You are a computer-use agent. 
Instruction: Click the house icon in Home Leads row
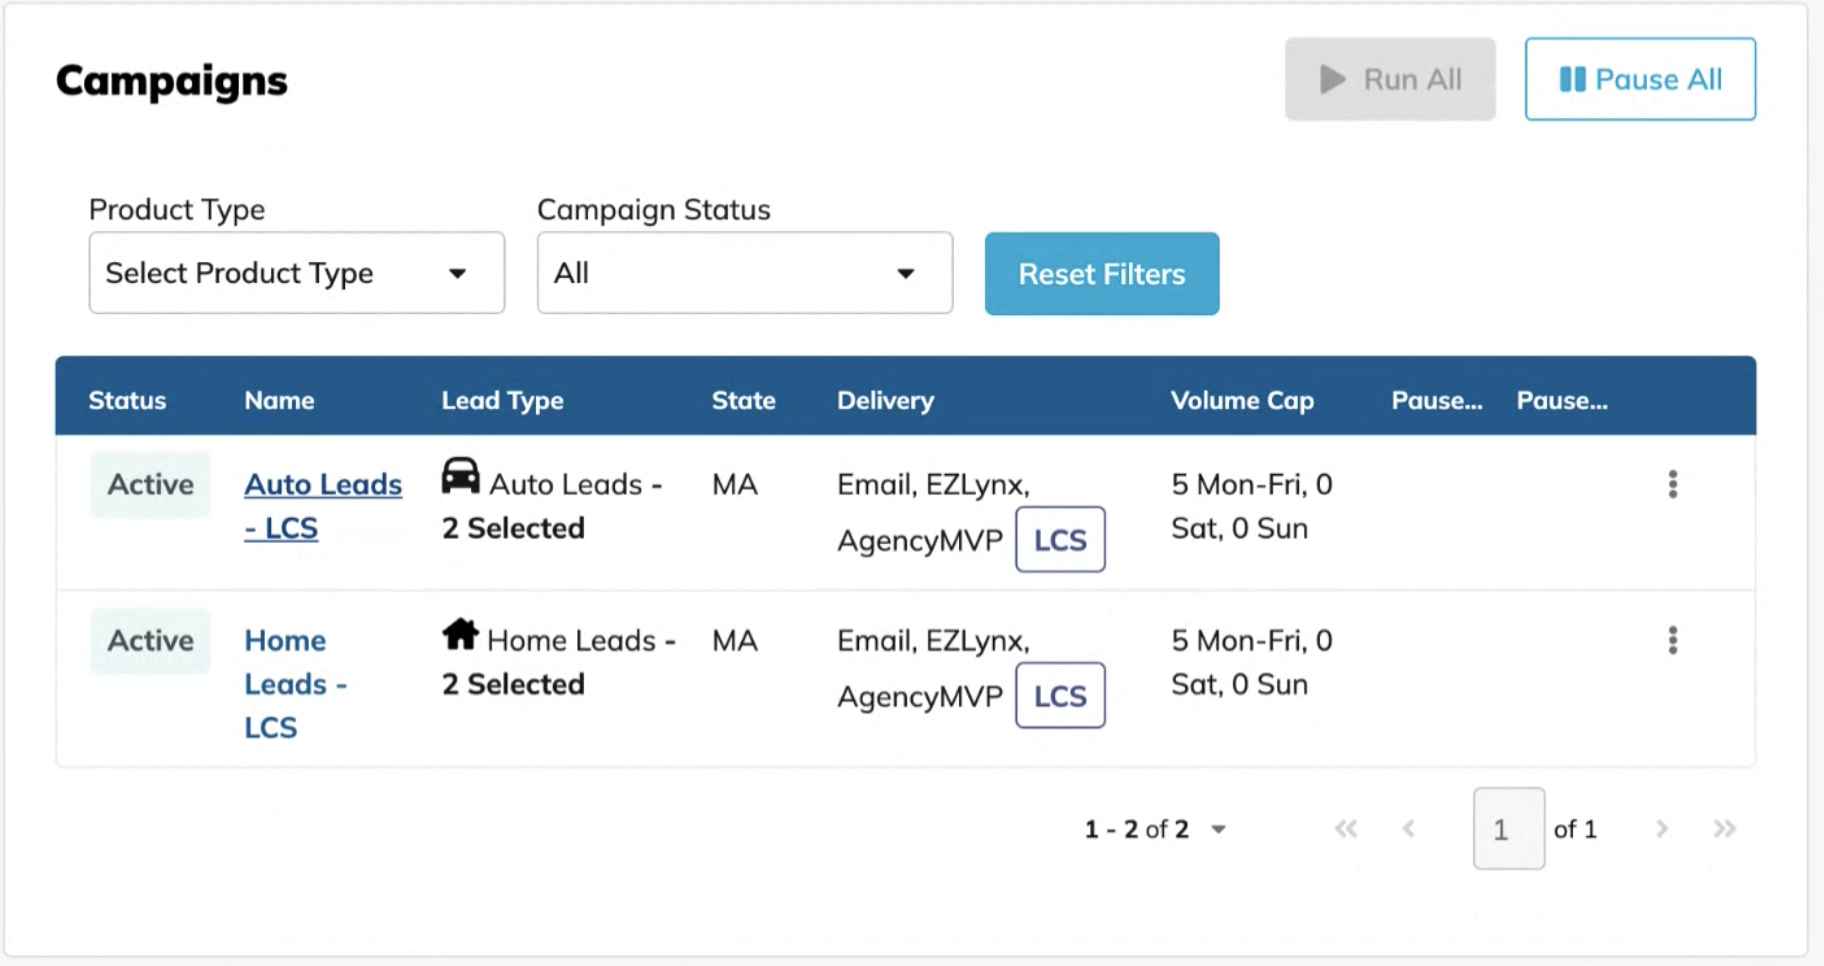(x=460, y=633)
